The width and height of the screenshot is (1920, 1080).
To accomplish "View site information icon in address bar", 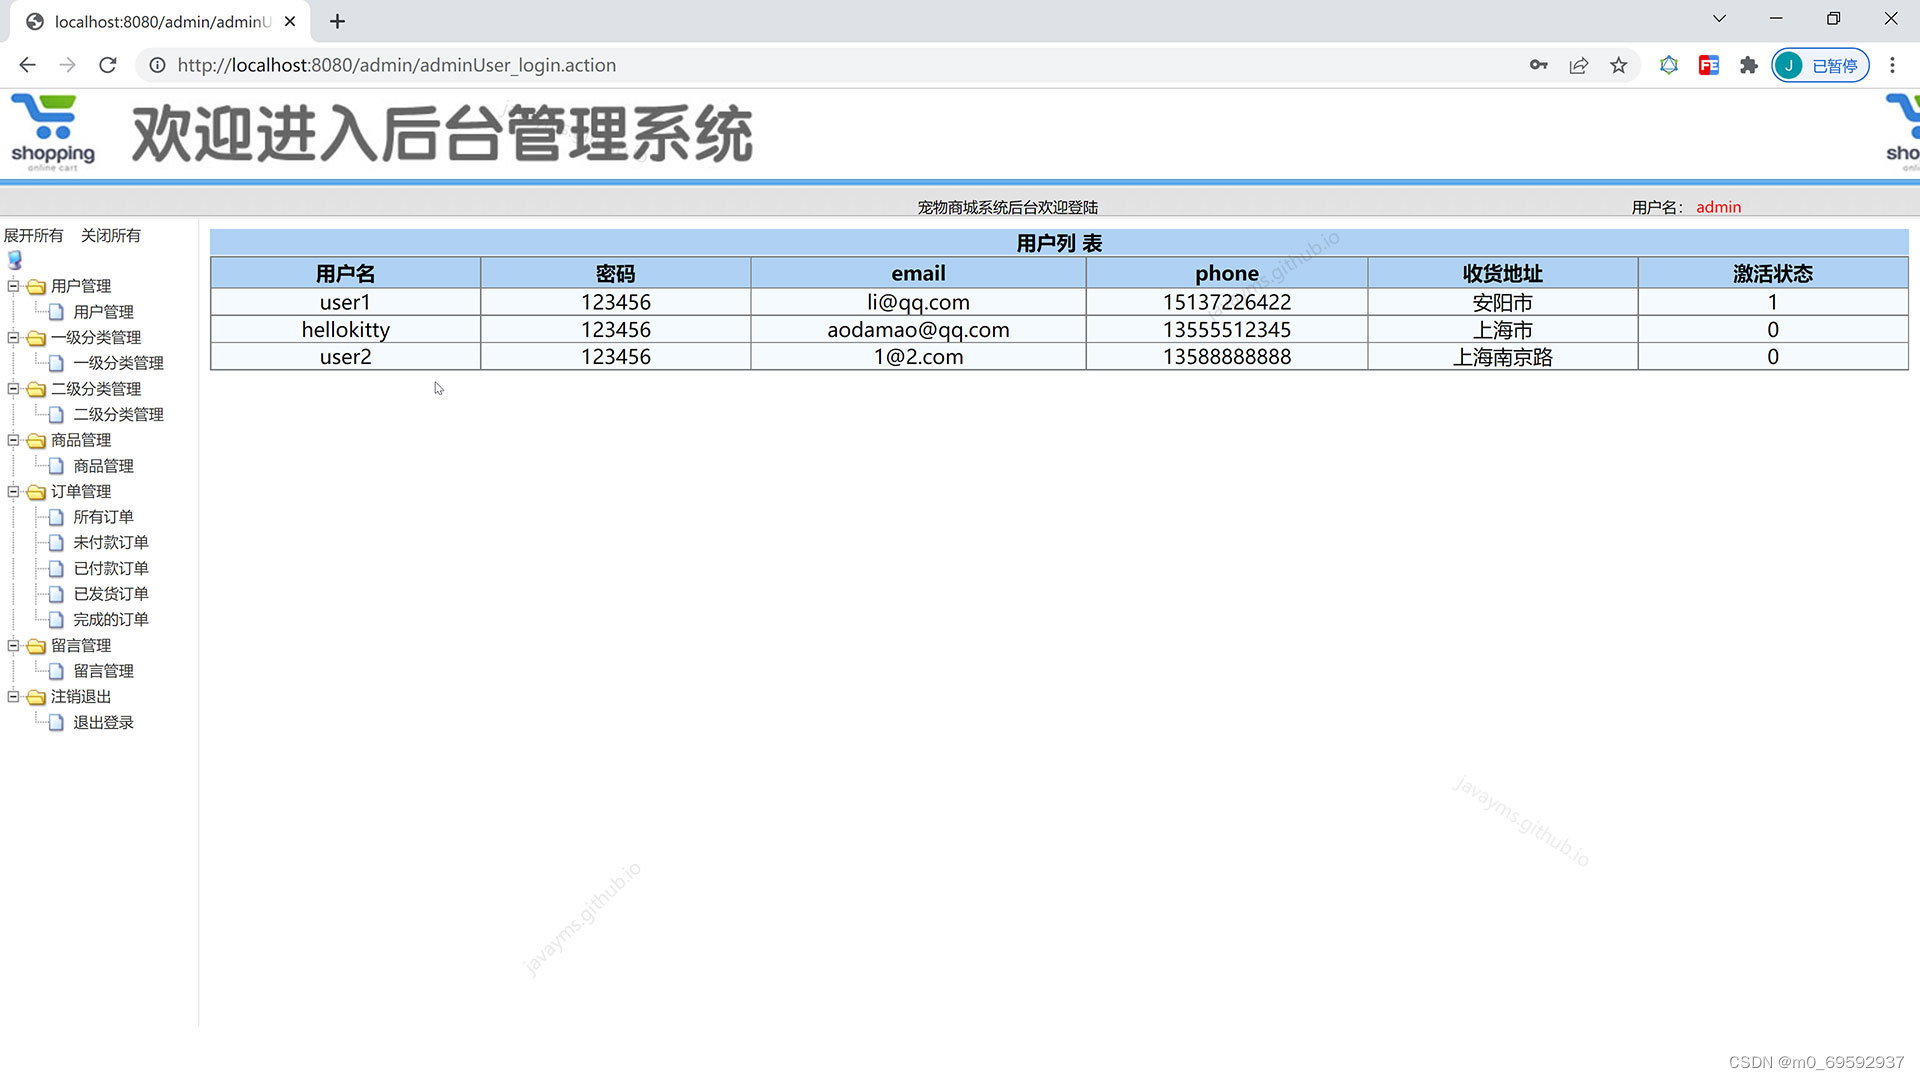I will [x=157, y=65].
